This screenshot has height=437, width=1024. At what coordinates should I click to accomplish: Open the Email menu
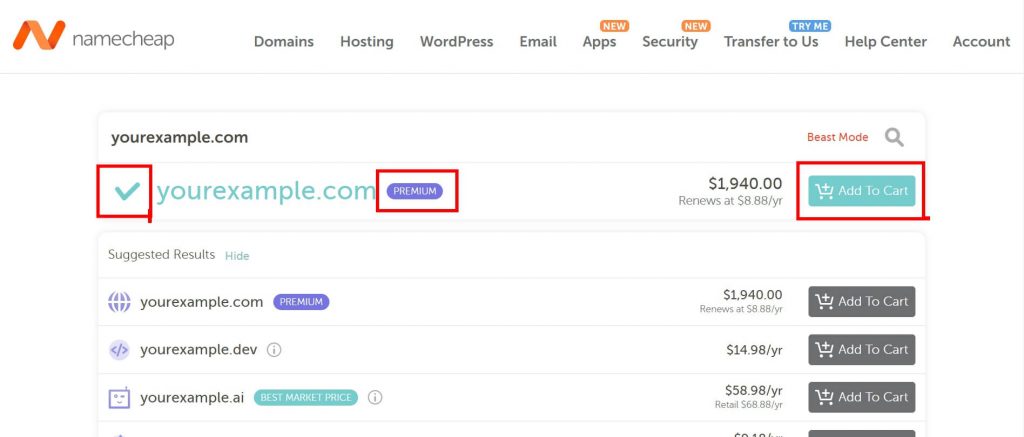537,42
